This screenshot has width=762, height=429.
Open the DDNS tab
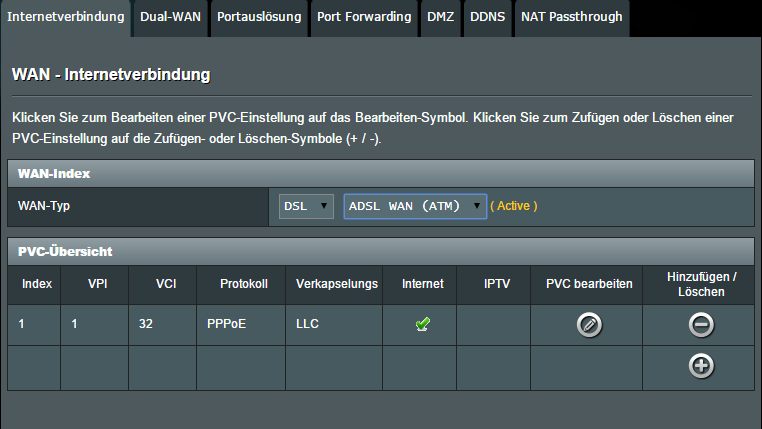[487, 18]
